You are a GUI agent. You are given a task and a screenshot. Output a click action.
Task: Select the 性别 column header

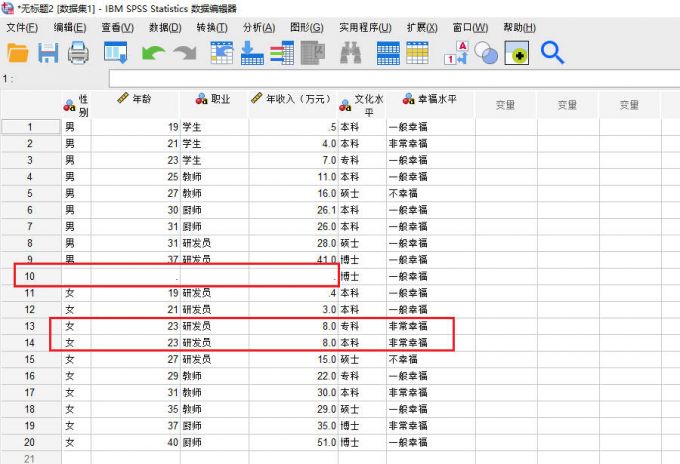76,105
